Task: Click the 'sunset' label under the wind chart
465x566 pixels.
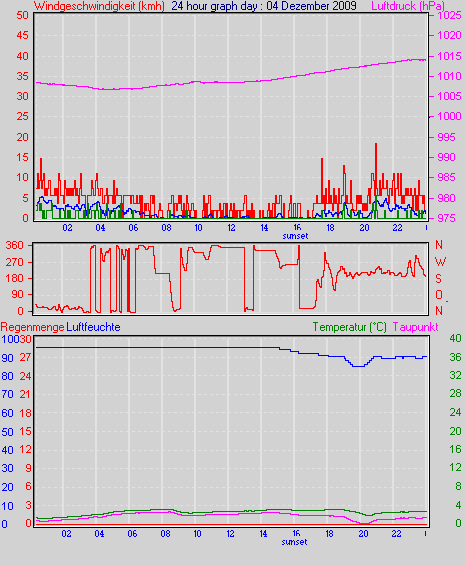Action: (x=295, y=236)
